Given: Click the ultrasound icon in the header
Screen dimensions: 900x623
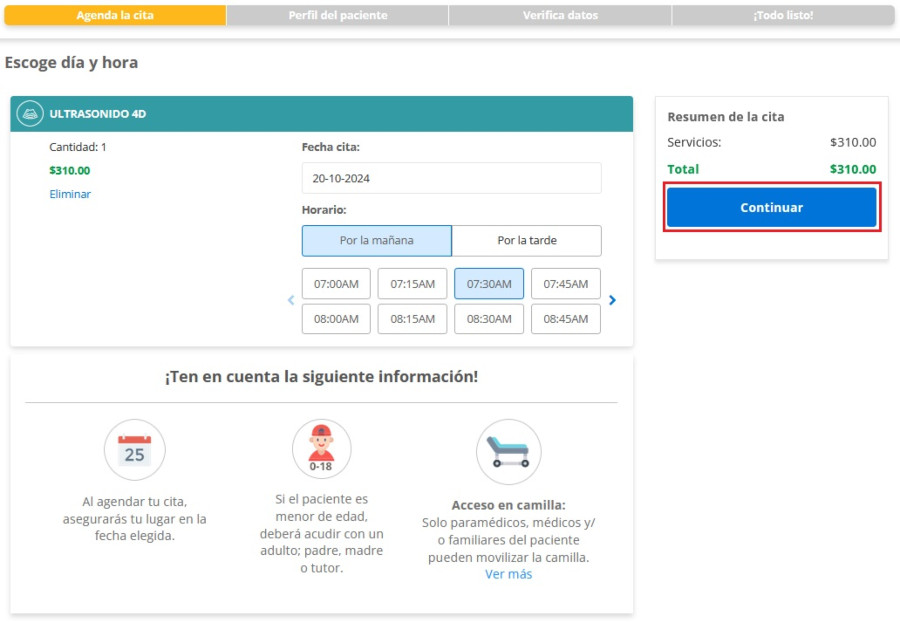Looking at the screenshot, I should tap(31, 114).
